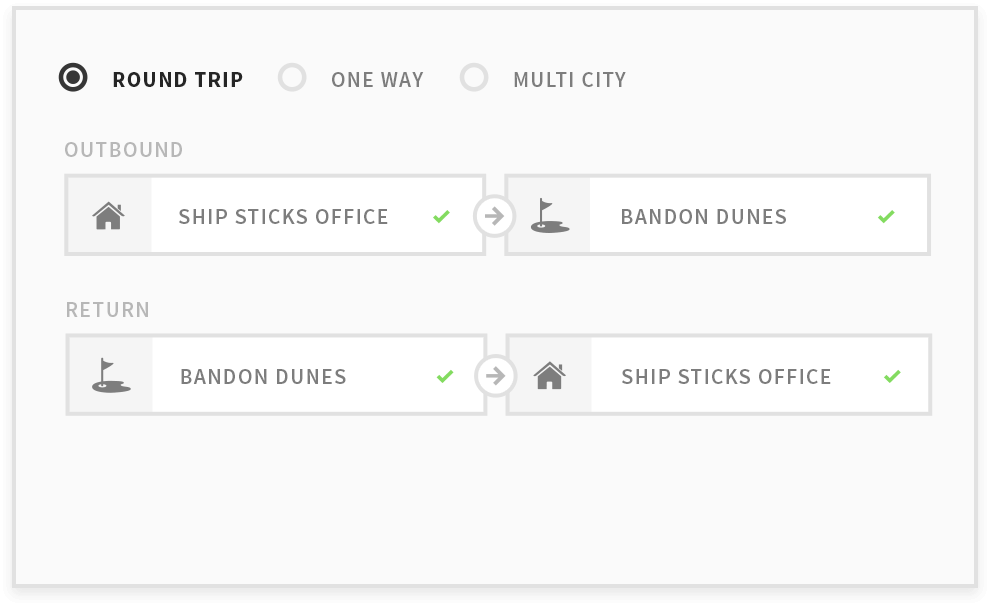Click green checkmark beside return Ship Sticks Office
992x608 pixels.
coord(892,376)
